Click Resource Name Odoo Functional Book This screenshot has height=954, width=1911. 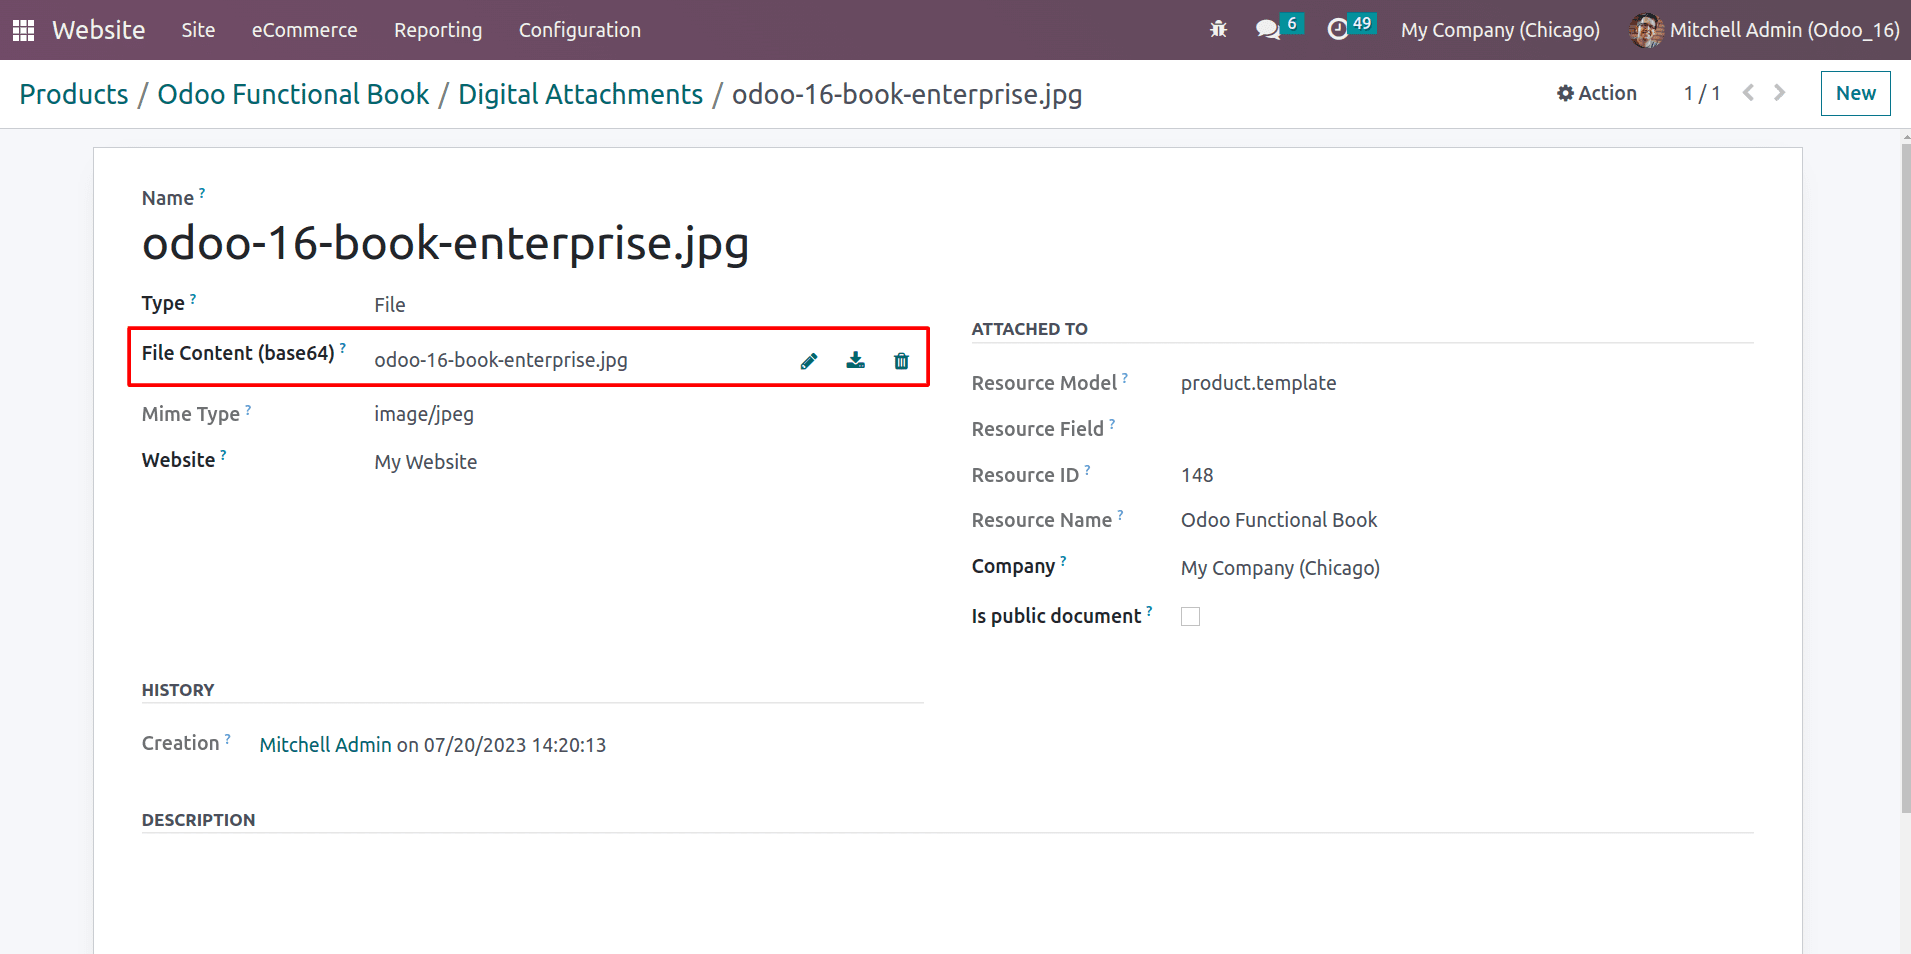[1279, 520]
